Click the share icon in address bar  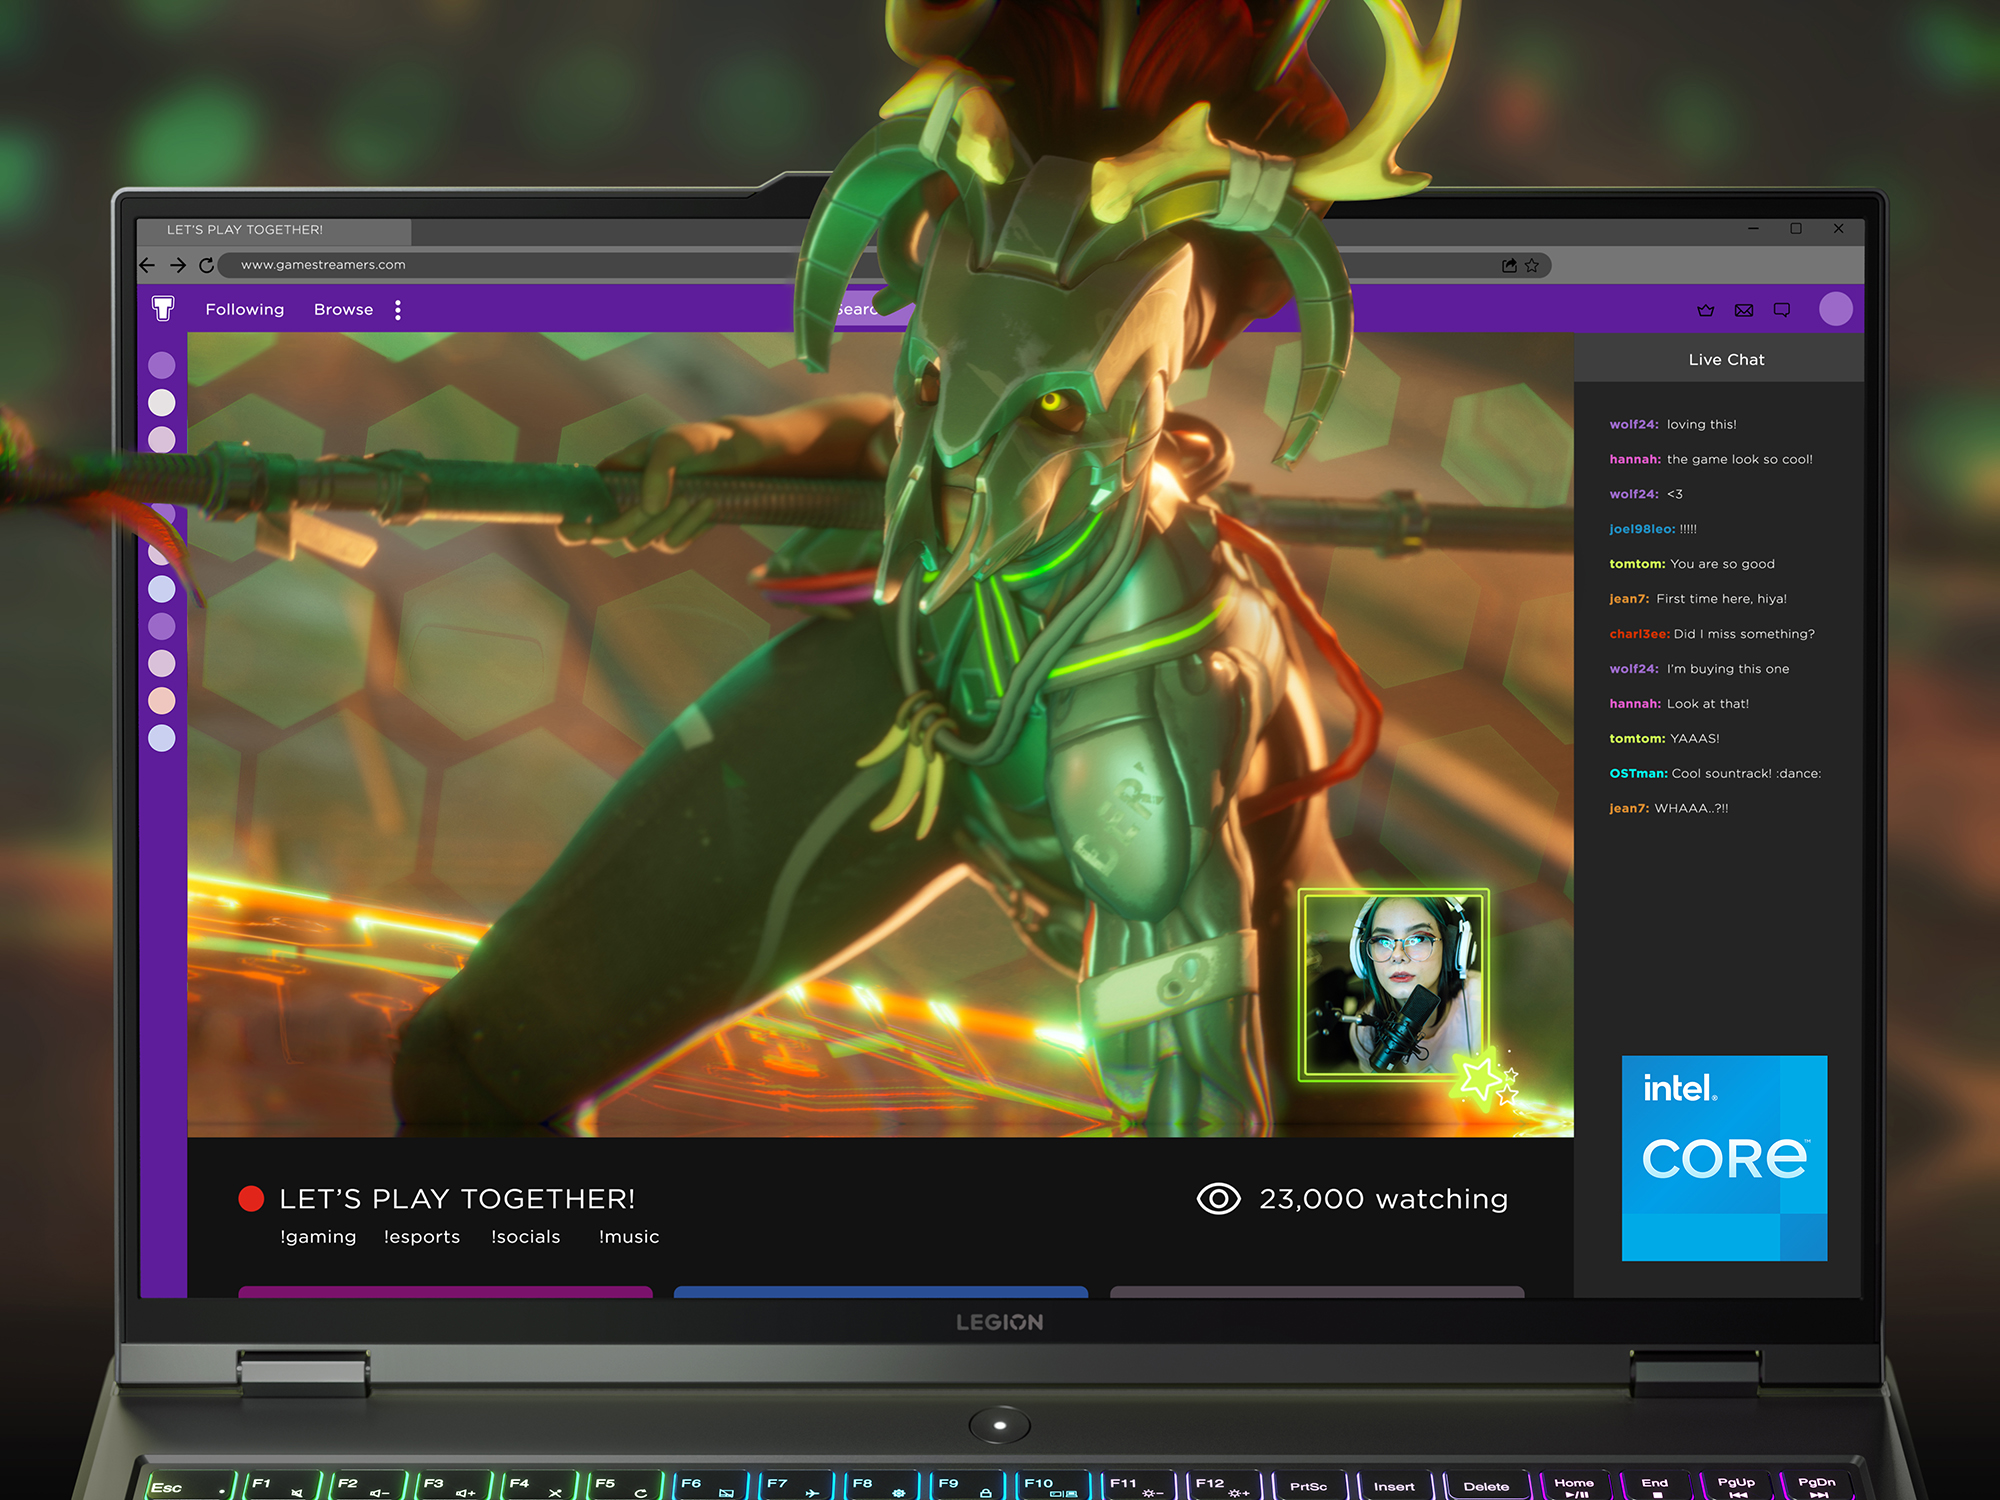pos(1509,265)
